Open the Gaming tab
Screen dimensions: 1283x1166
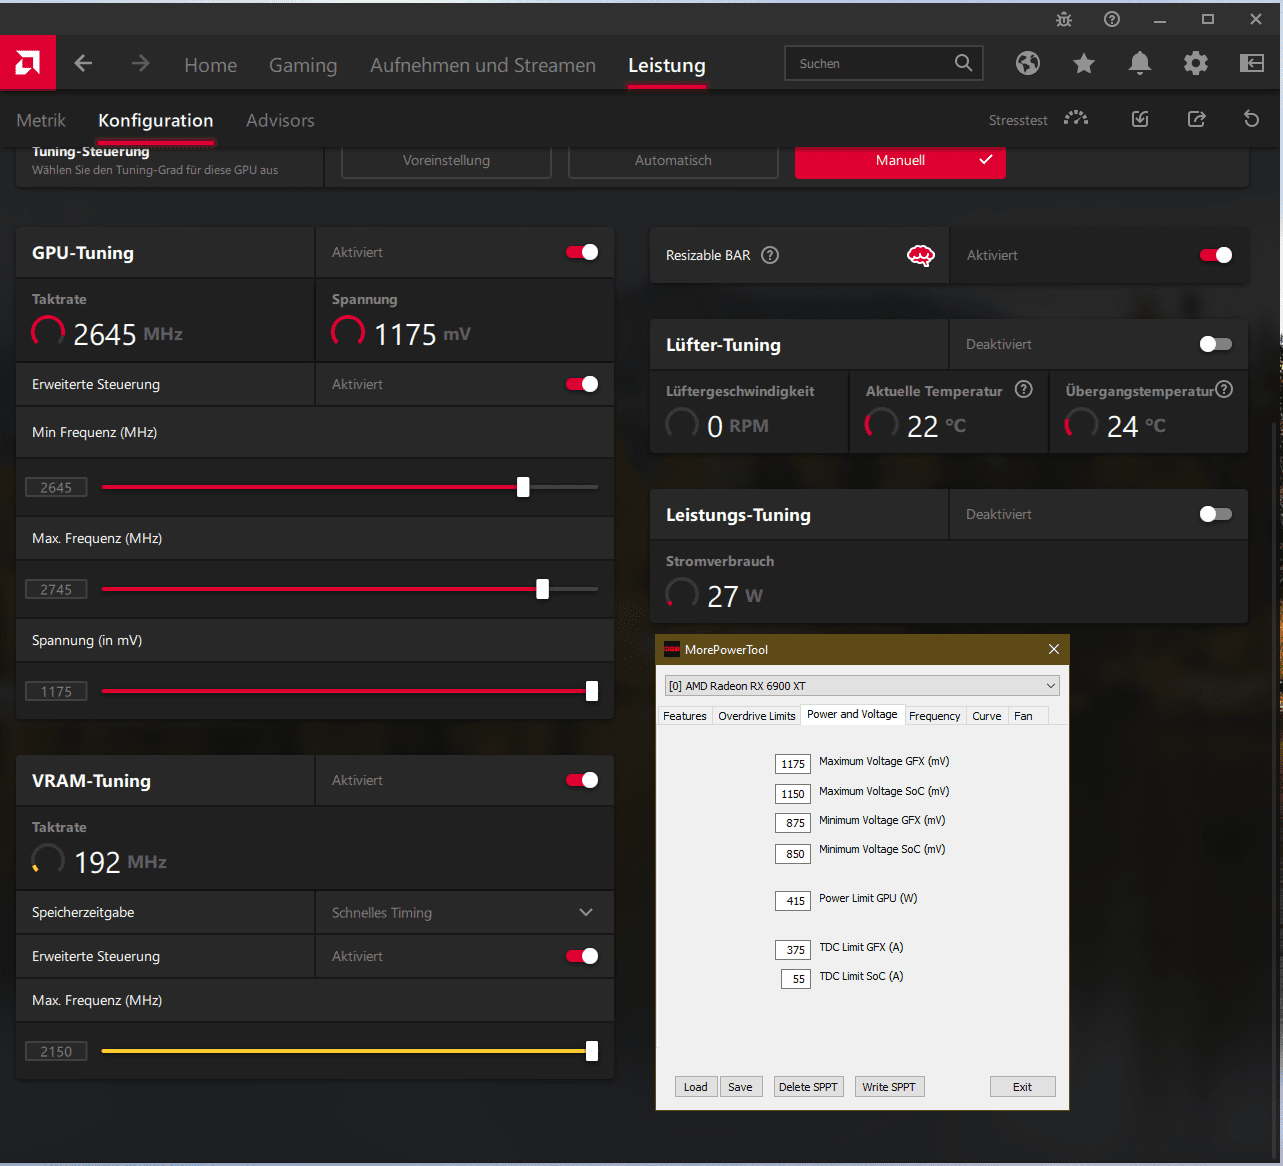[x=303, y=65]
